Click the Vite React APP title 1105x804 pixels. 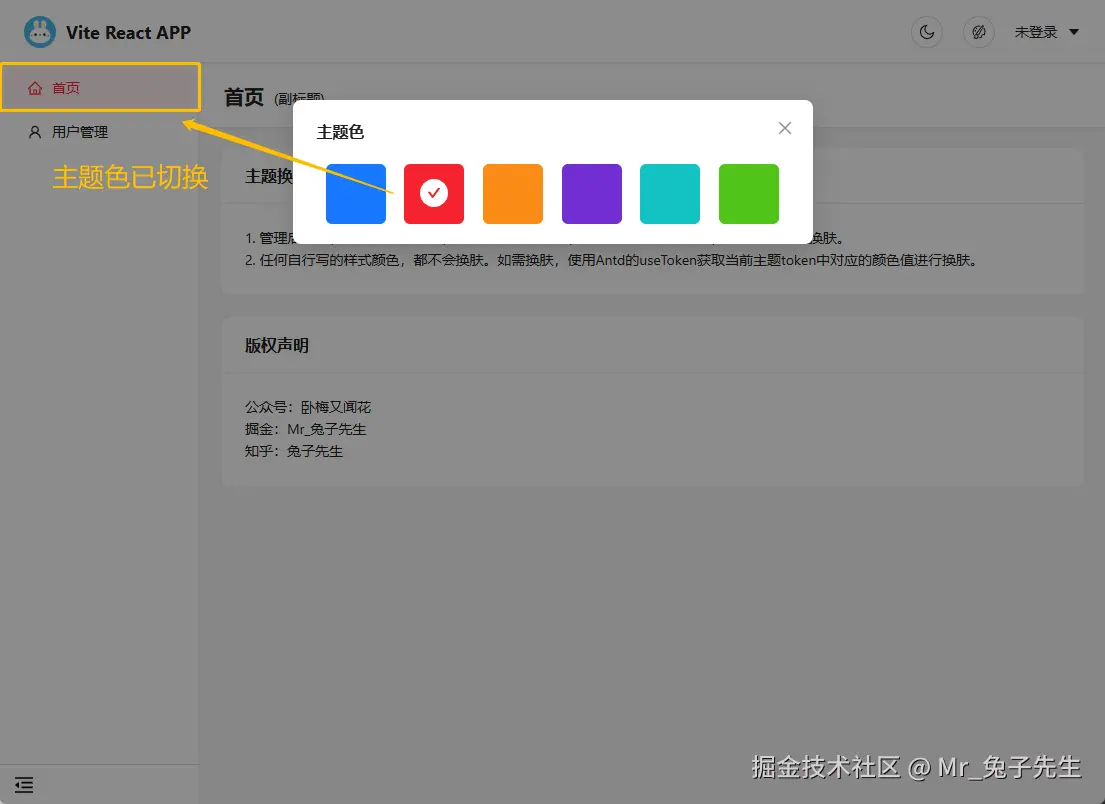[x=128, y=31]
